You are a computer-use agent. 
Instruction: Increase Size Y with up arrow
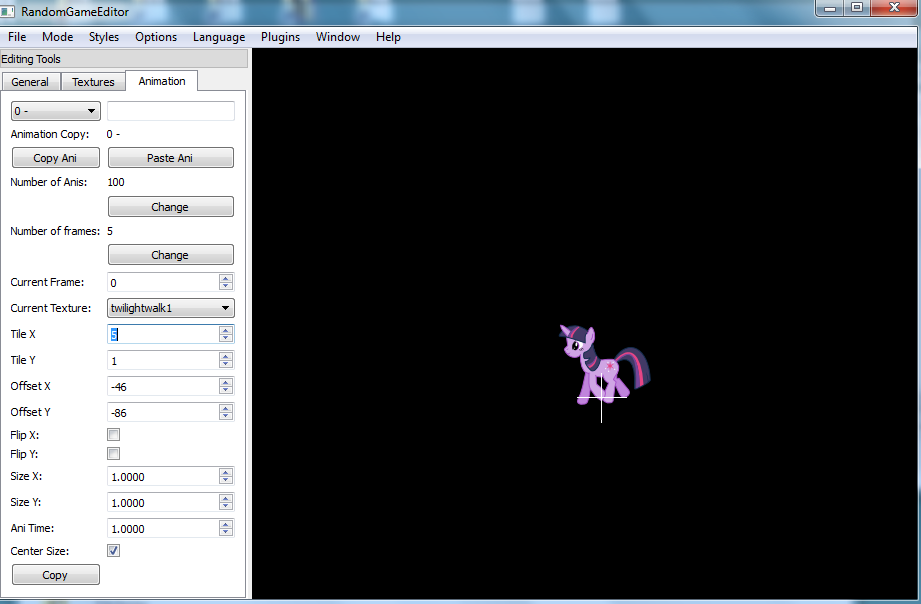[x=226, y=498]
